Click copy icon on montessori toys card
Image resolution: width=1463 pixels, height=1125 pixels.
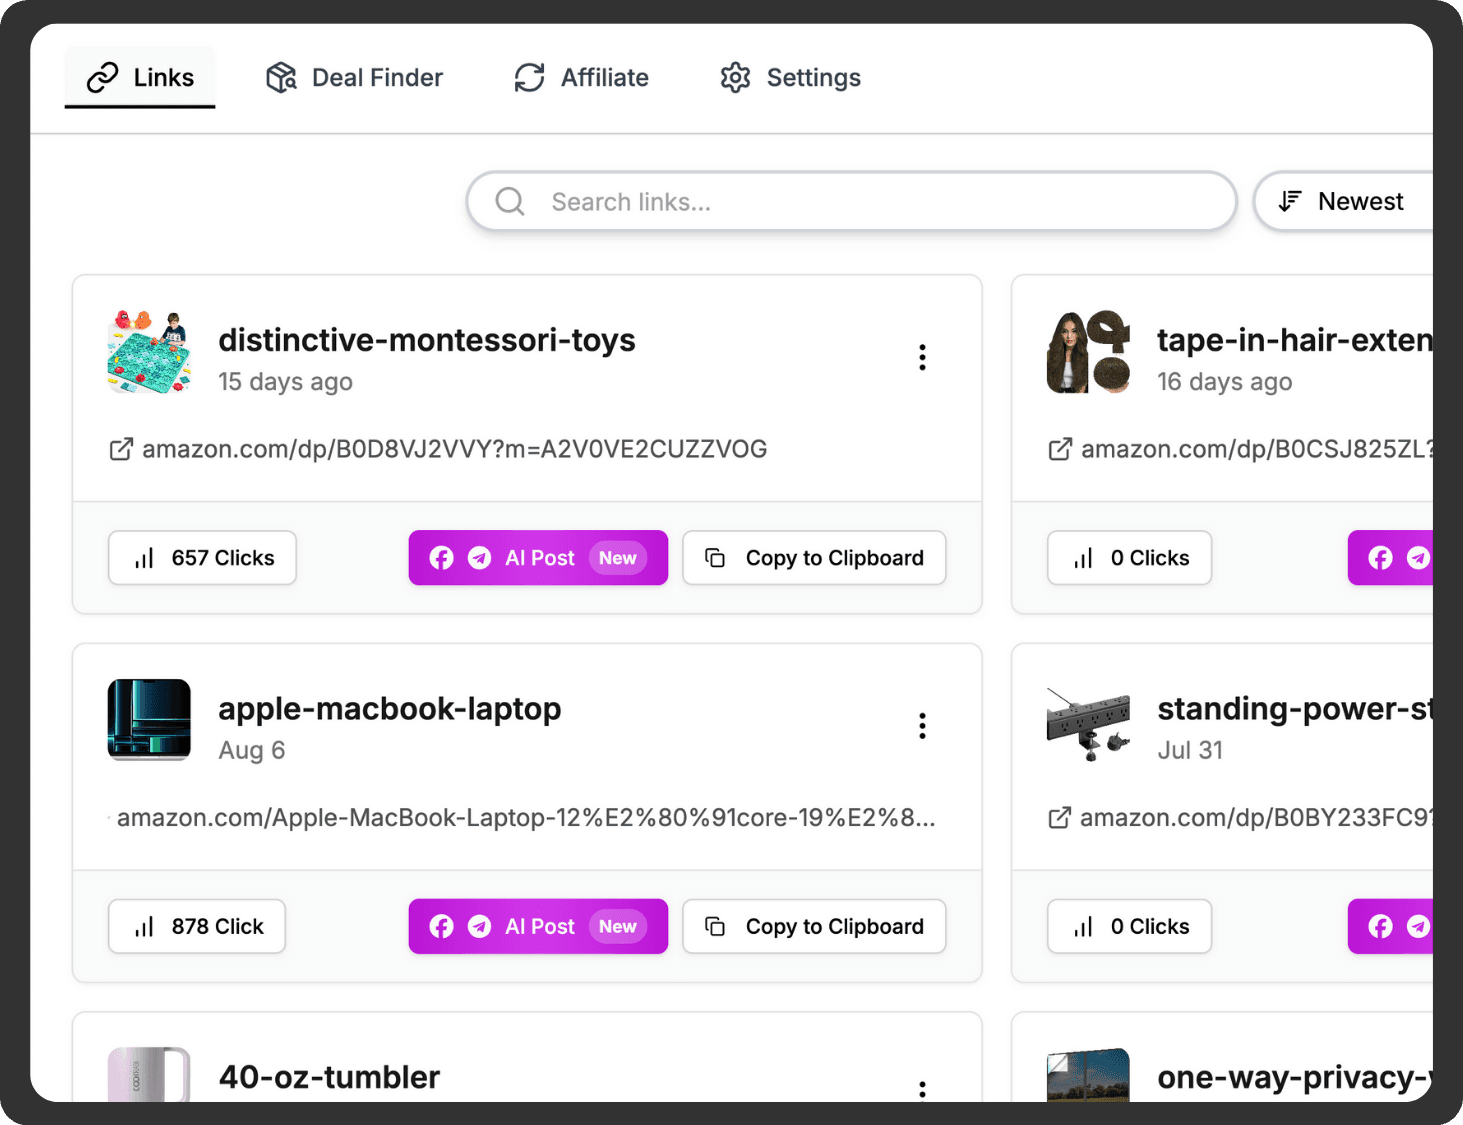[715, 558]
